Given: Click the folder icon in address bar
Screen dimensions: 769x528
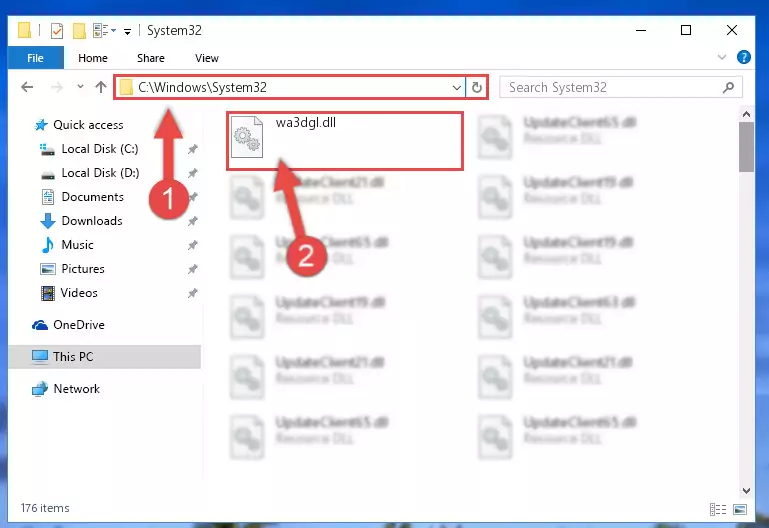Looking at the screenshot, I should 126,87.
